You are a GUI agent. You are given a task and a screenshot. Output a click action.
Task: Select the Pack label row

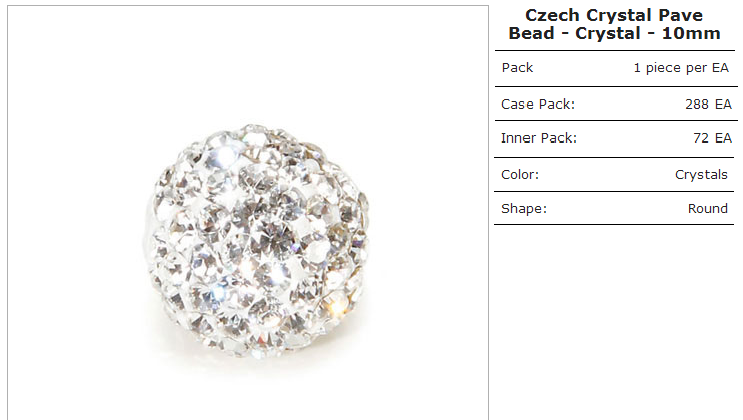[x=615, y=68]
